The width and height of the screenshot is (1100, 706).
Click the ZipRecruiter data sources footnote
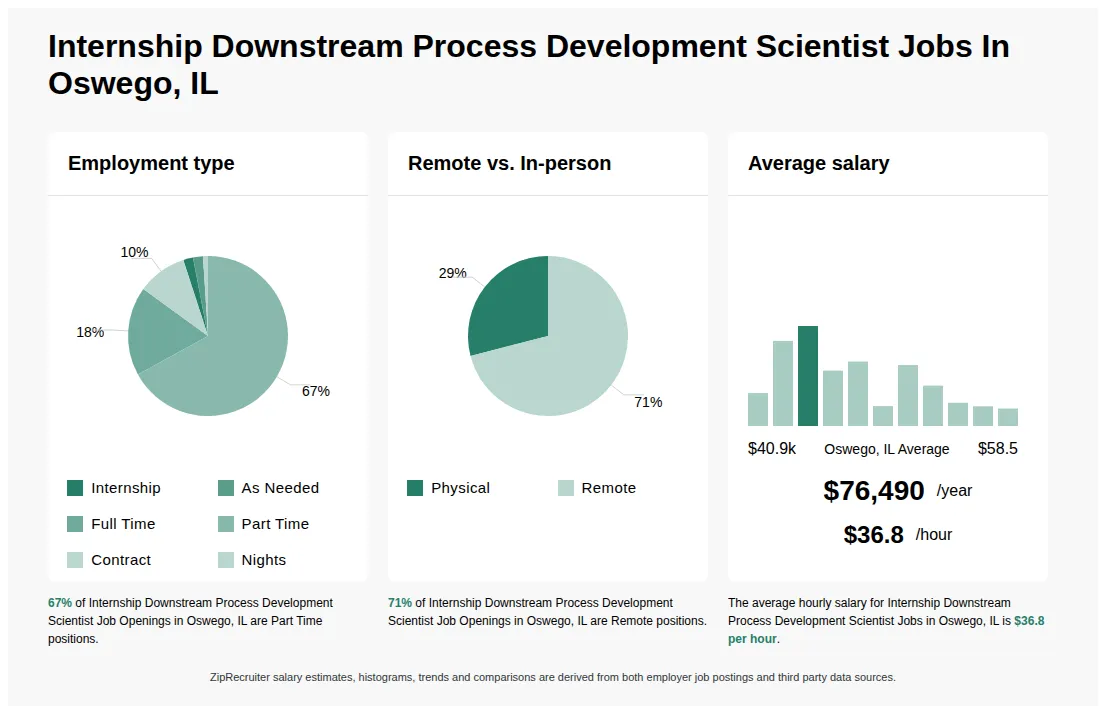[x=552, y=677]
